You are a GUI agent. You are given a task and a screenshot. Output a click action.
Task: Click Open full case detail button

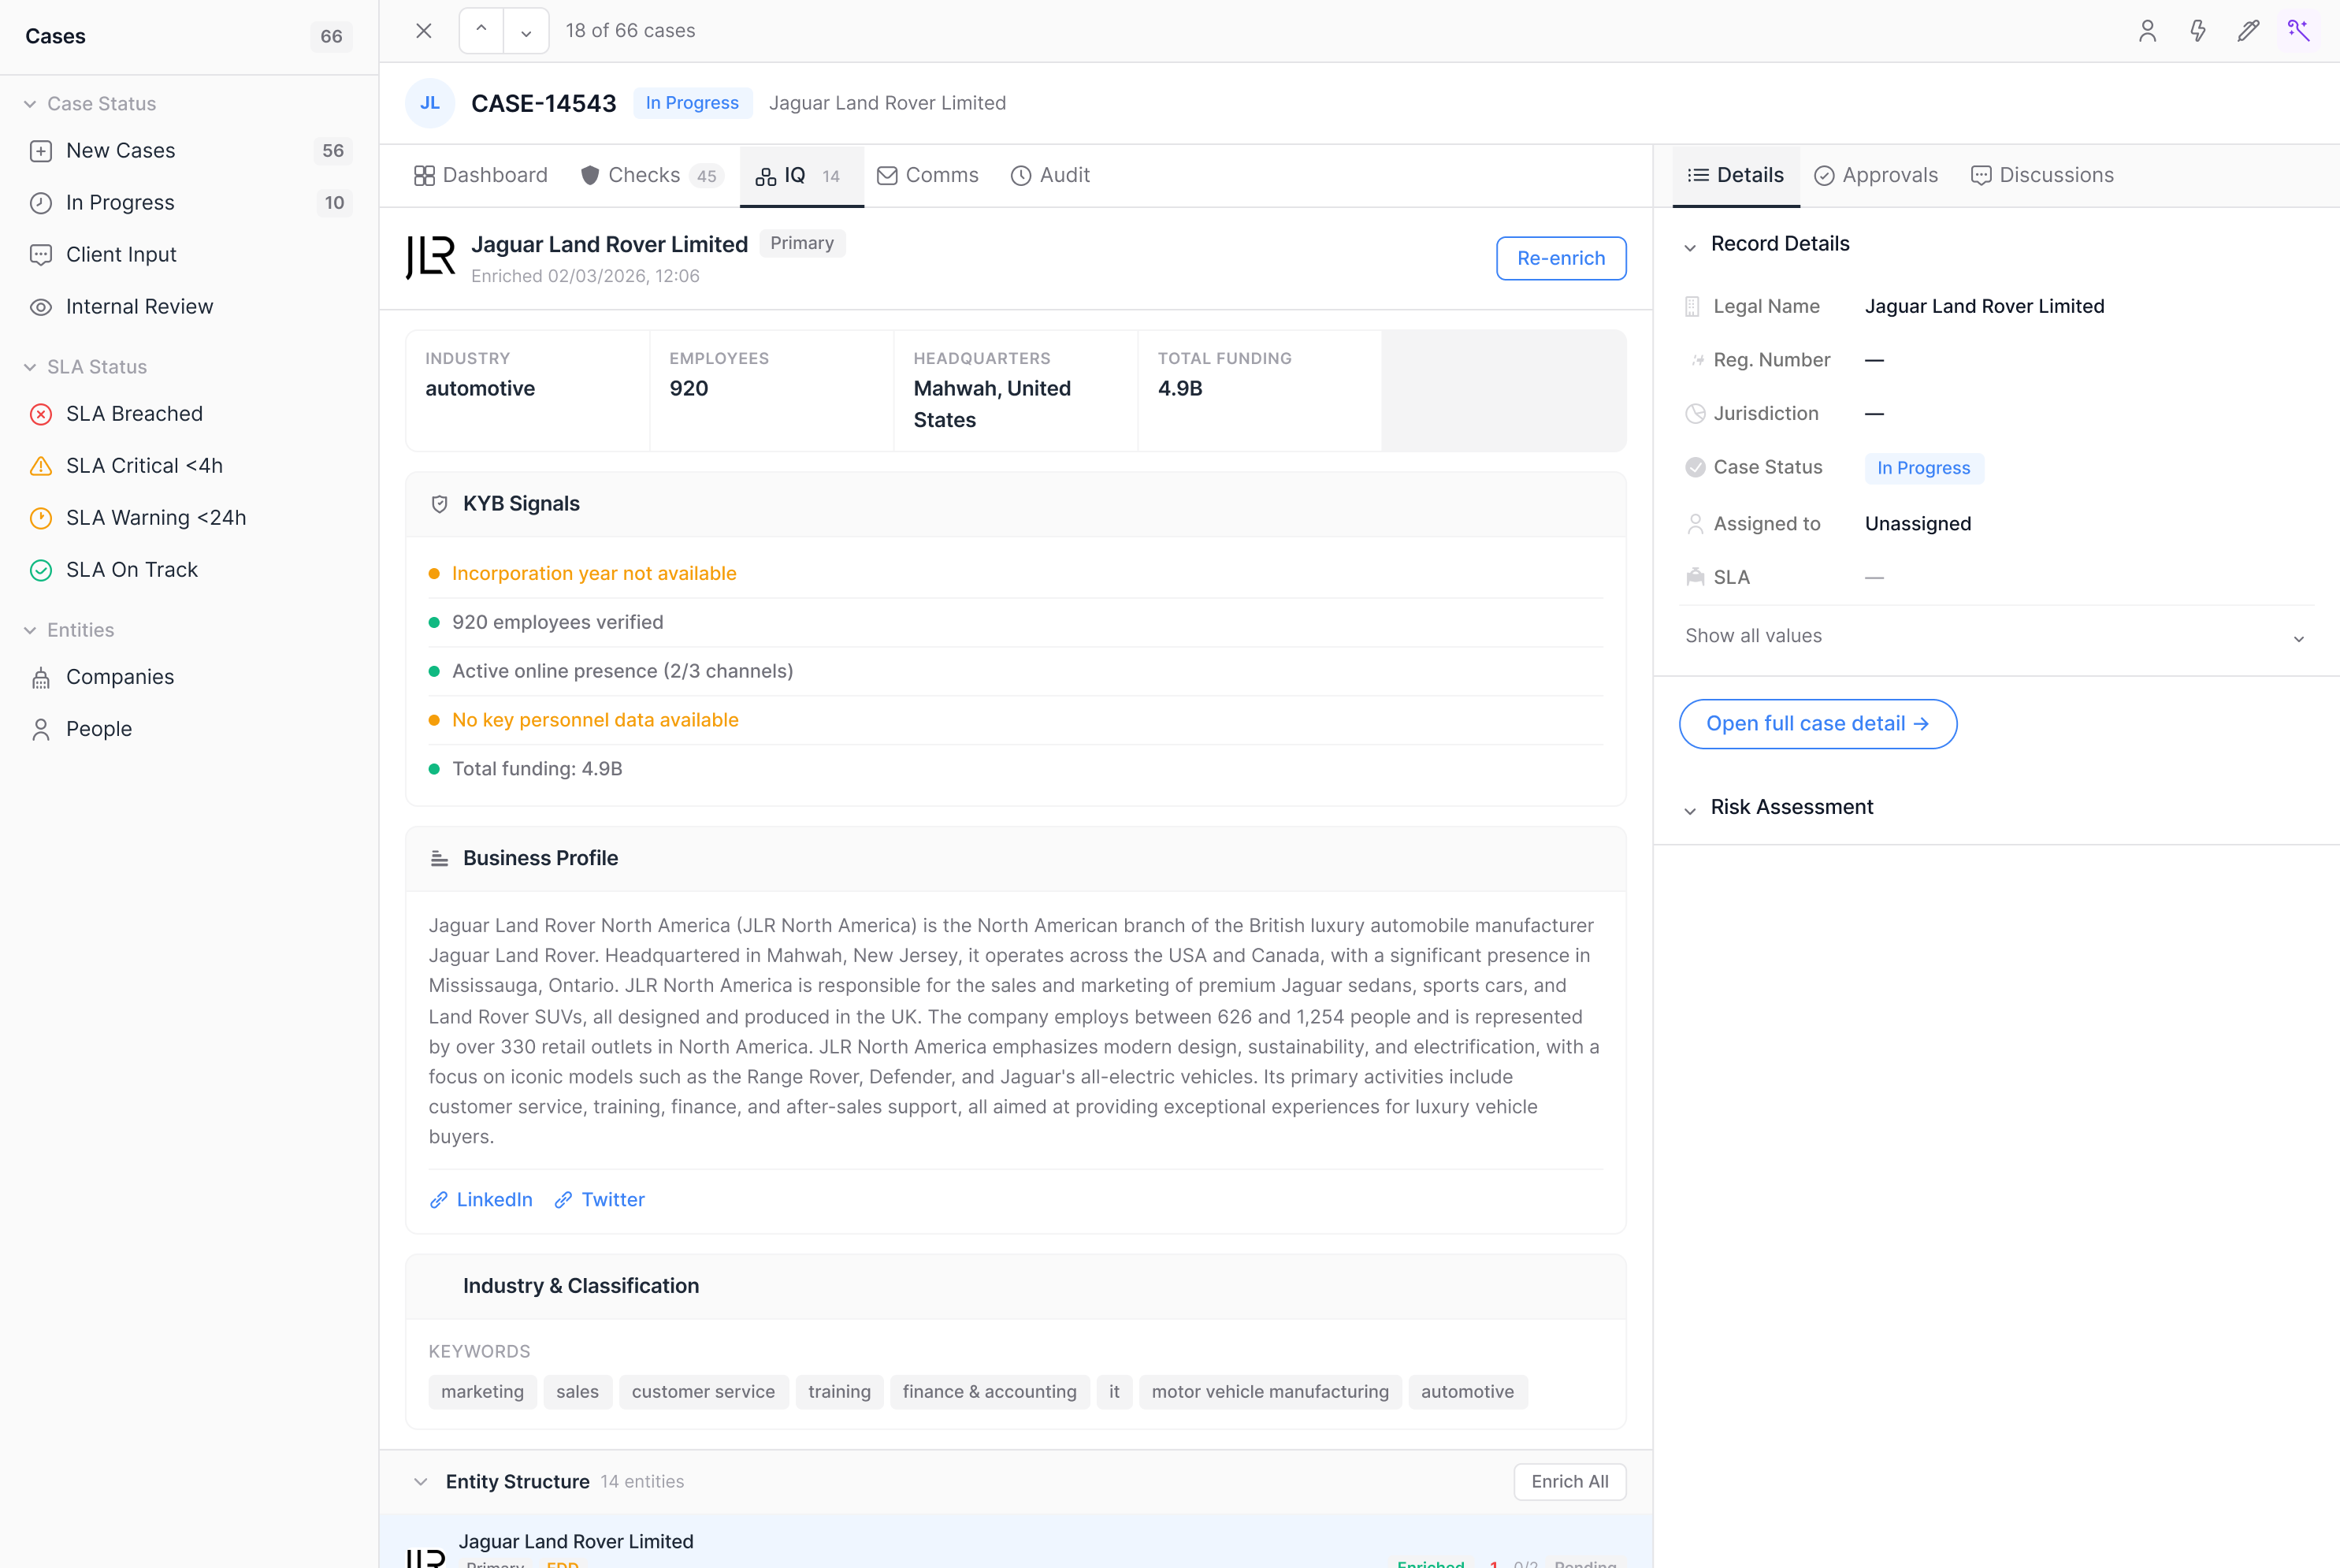(x=1817, y=724)
